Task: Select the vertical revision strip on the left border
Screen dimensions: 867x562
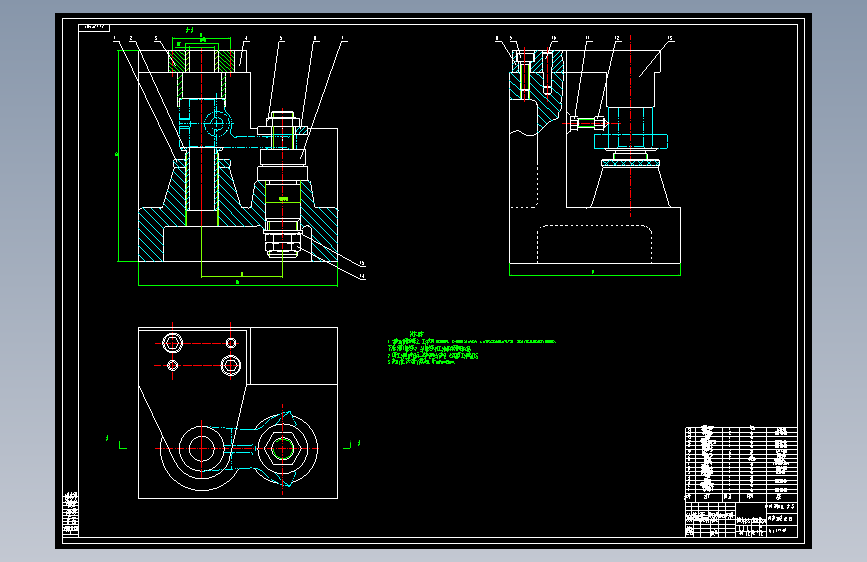Action: coord(70,514)
